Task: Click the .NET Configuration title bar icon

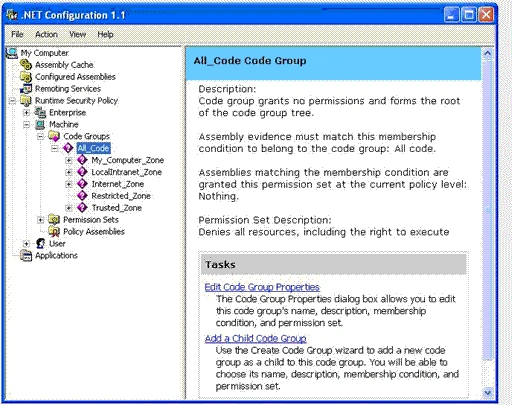Action: click(x=12, y=15)
